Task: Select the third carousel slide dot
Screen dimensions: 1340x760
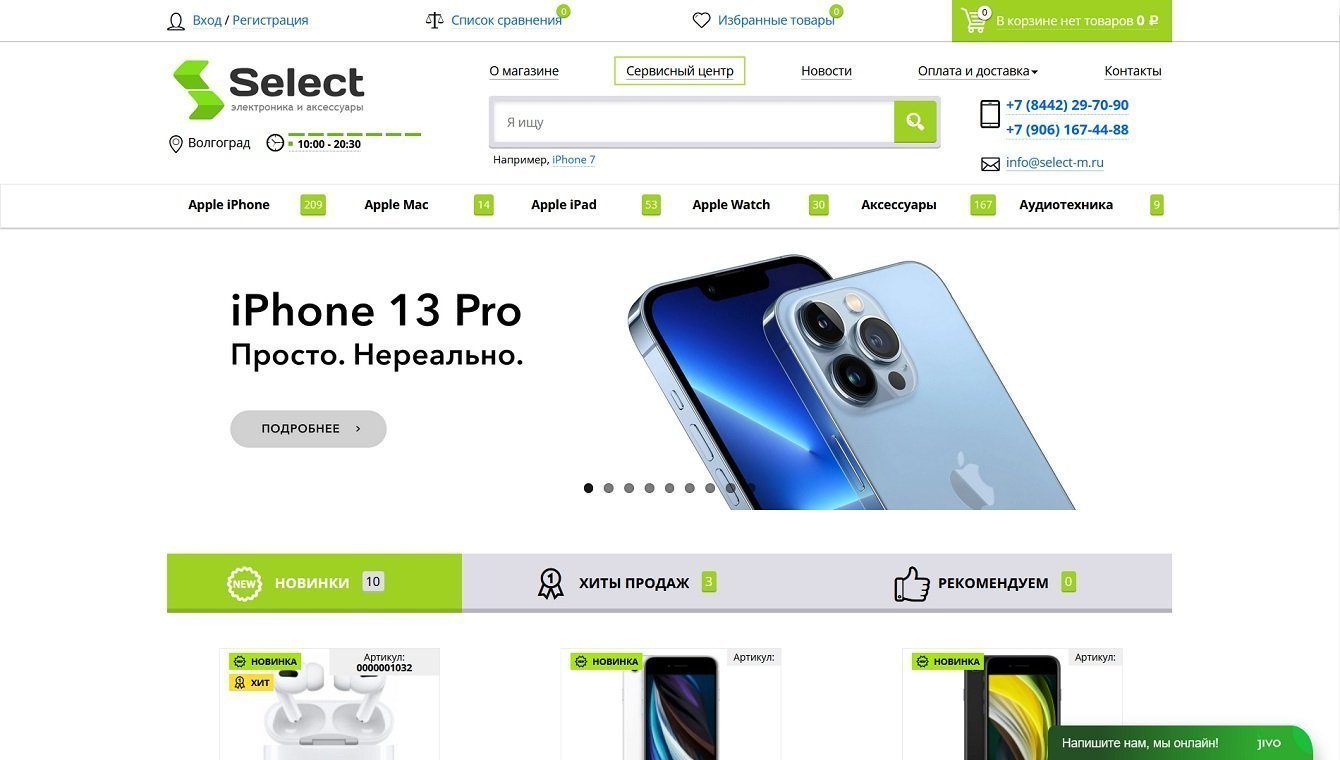Action: [629, 488]
